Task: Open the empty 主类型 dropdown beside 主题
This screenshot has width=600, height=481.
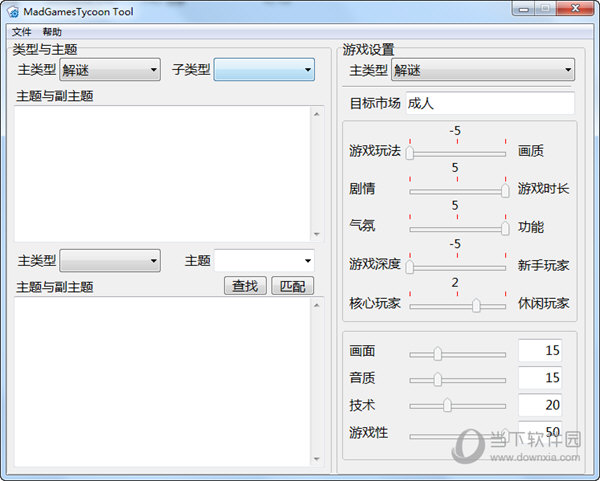Action: point(110,261)
